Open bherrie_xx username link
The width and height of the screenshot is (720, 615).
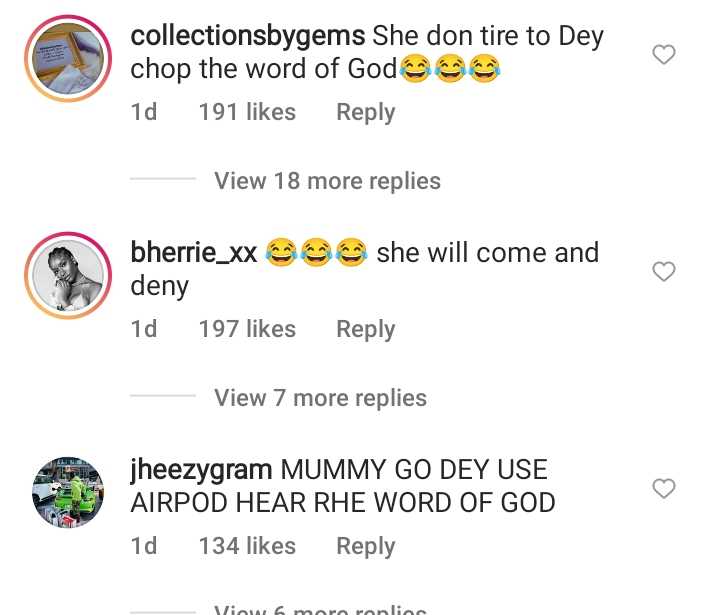(194, 254)
